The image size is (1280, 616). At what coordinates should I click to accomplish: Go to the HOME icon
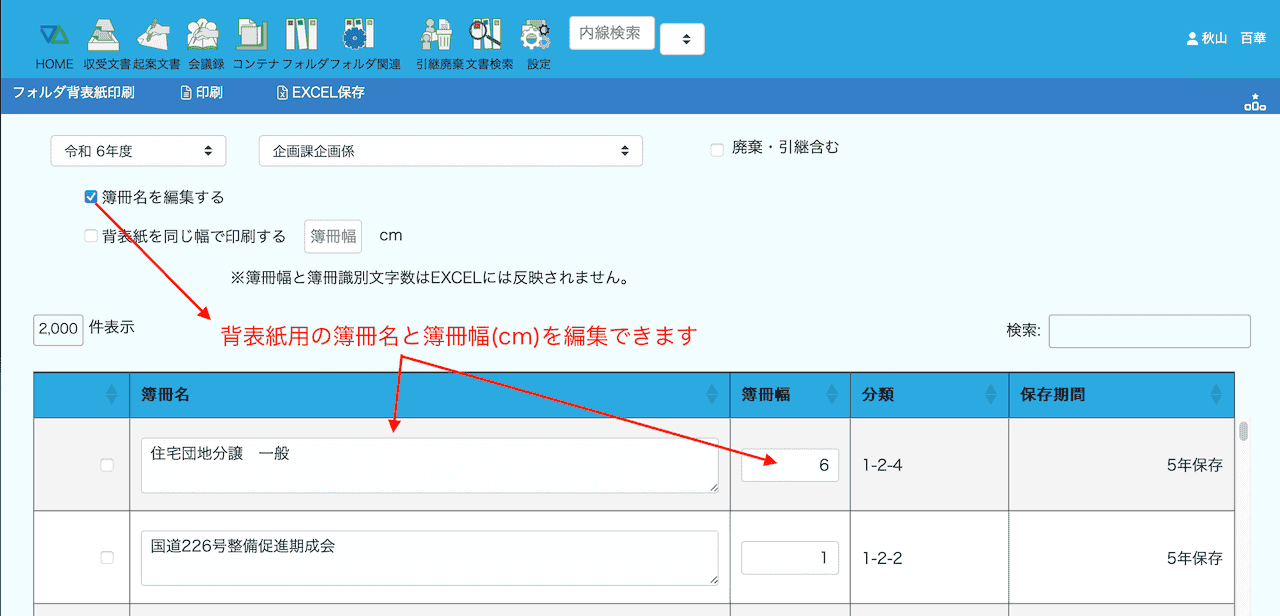[54, 36]
